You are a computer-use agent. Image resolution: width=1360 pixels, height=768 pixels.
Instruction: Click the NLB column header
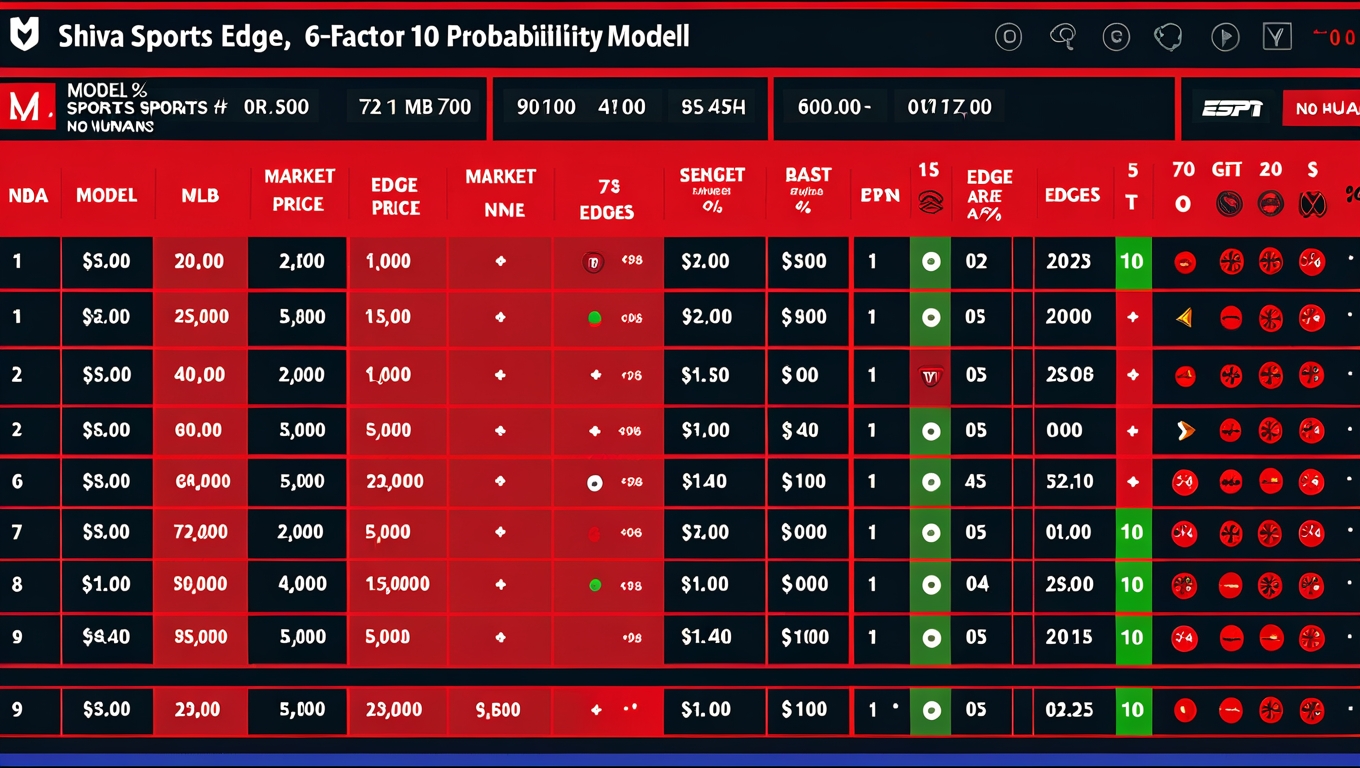point(200,195)
